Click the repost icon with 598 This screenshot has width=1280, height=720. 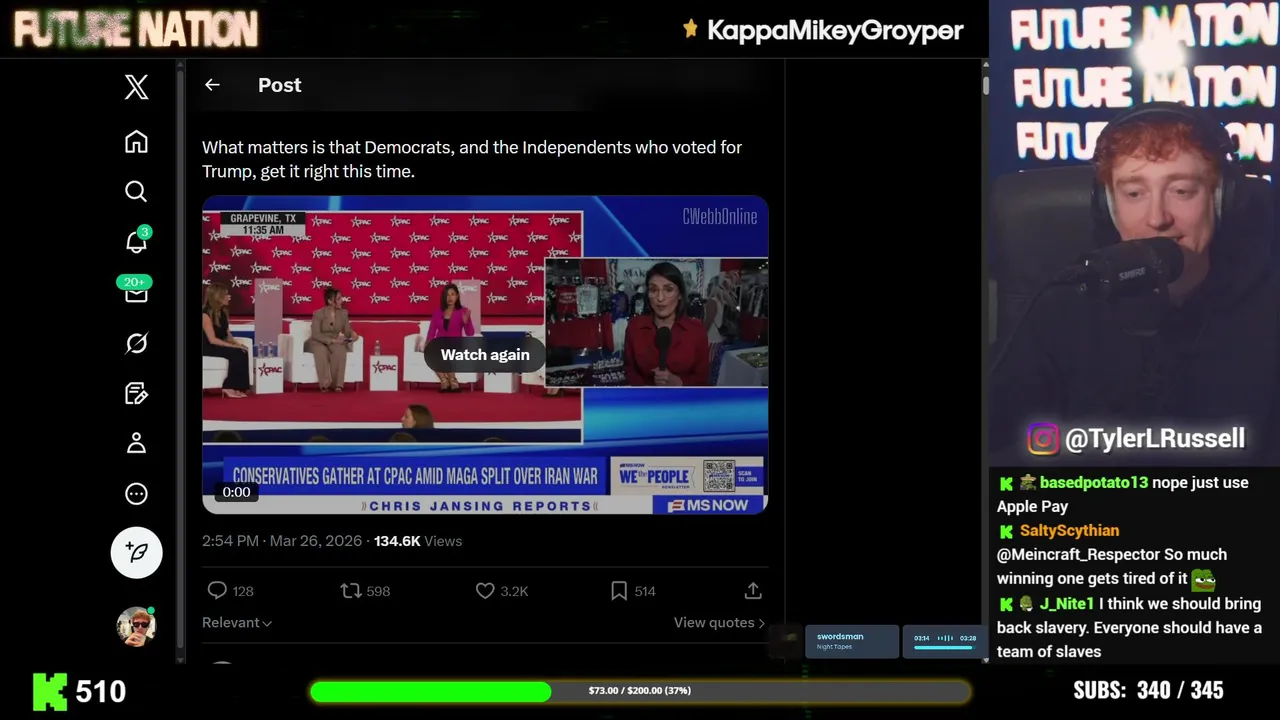click(x=350, y=591)
